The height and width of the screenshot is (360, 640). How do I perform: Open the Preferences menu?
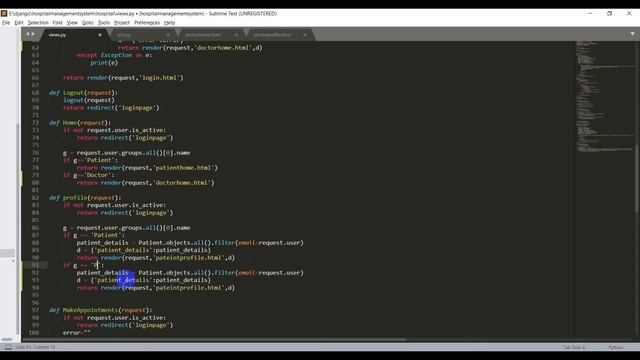click(x=147, y=22)
